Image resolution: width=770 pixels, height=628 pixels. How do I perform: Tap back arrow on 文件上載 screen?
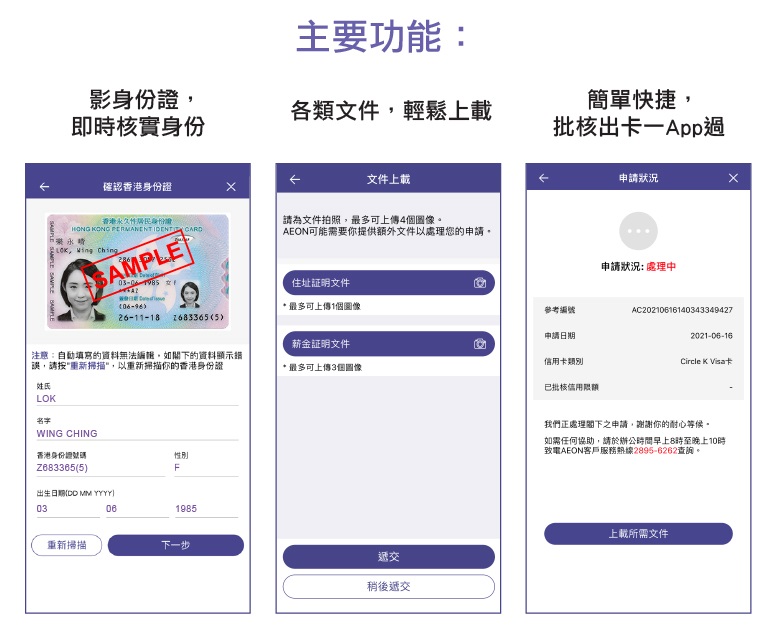click(x=295, y=180)
